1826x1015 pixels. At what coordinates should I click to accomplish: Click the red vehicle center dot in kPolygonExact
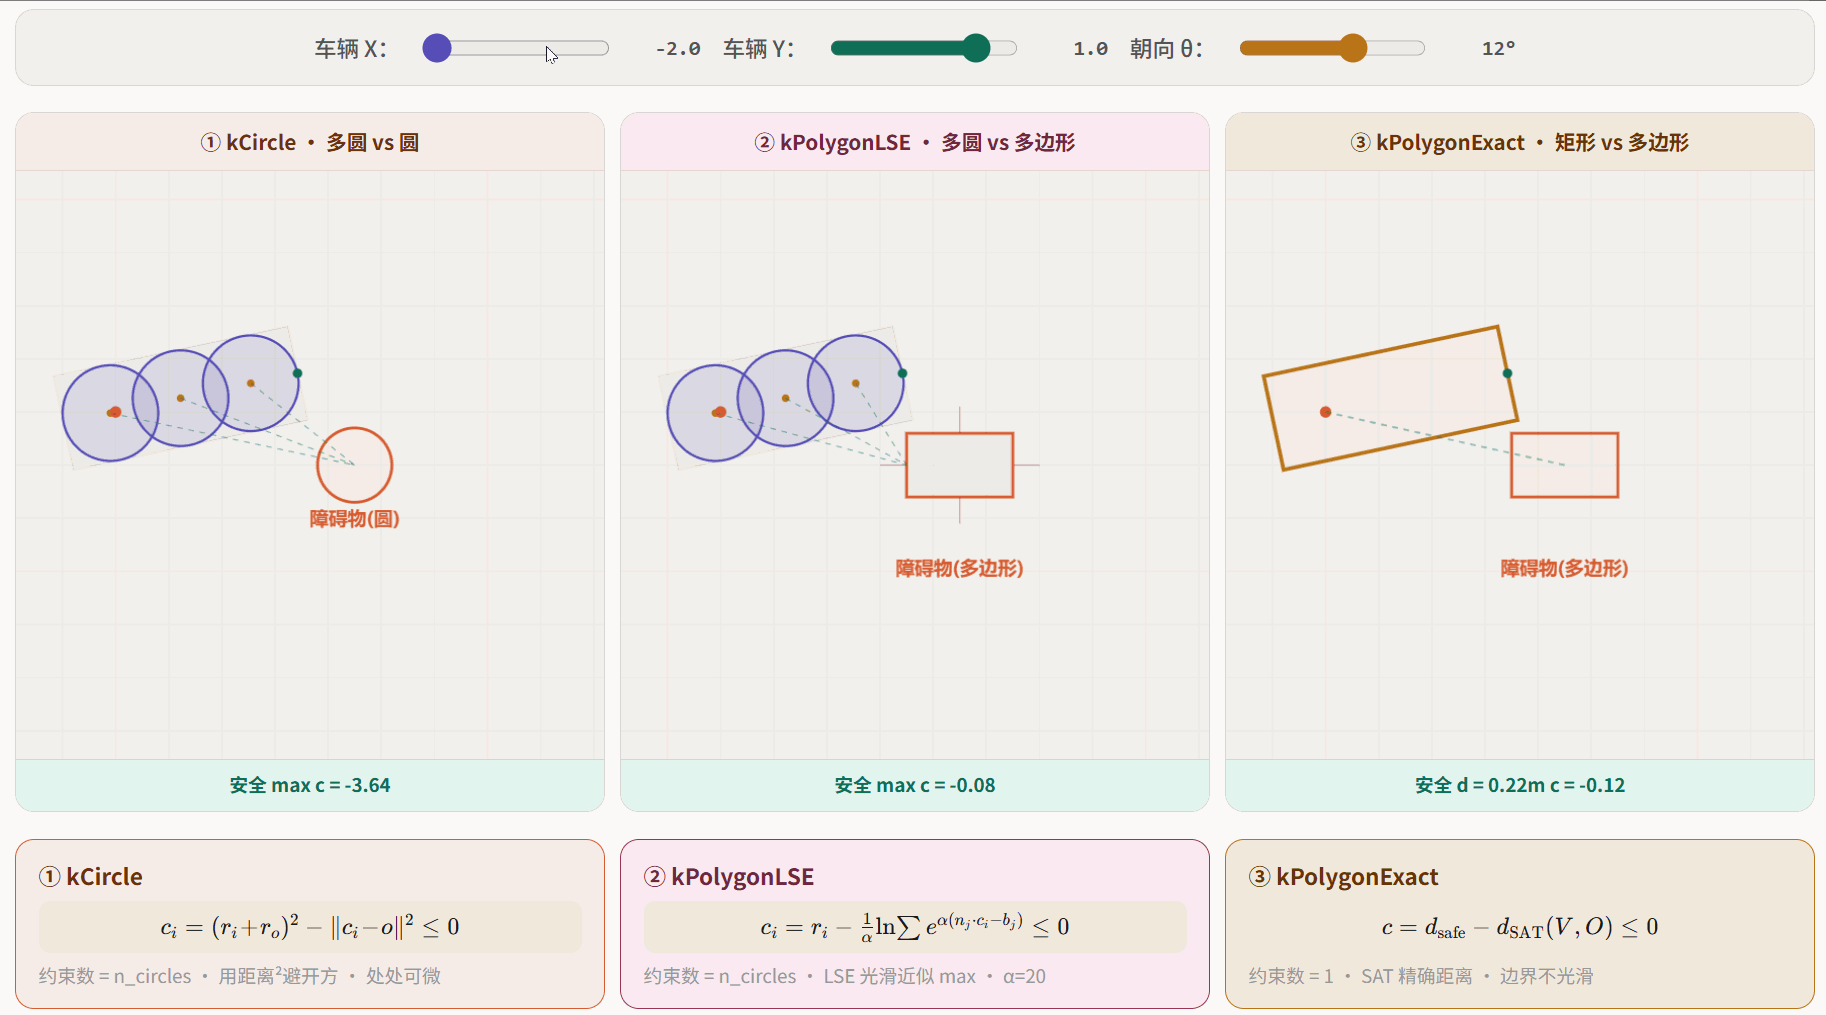coord(1325,412)
